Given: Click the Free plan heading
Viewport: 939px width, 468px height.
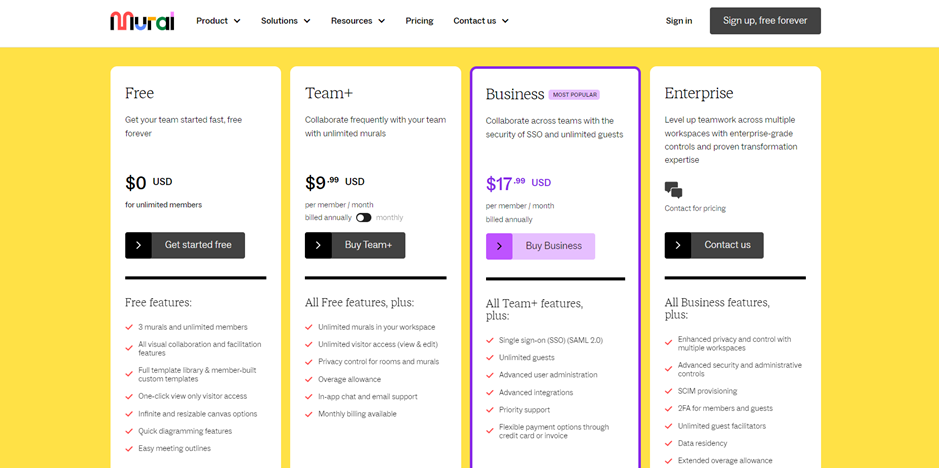Looking at the screenshot, I should click(140, 93).
